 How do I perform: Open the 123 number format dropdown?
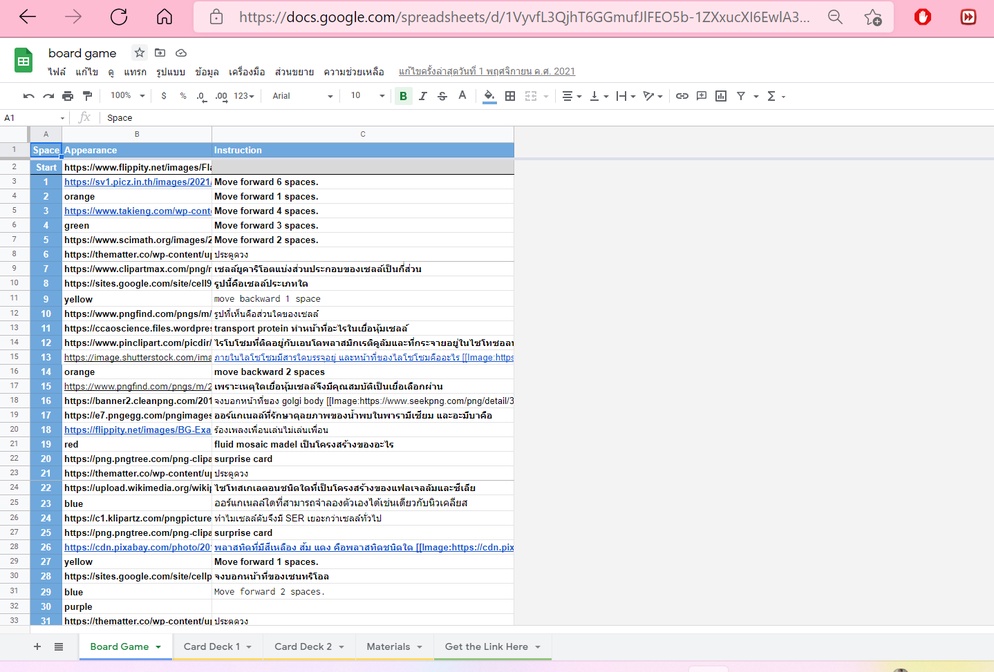(x=244, y=96)
